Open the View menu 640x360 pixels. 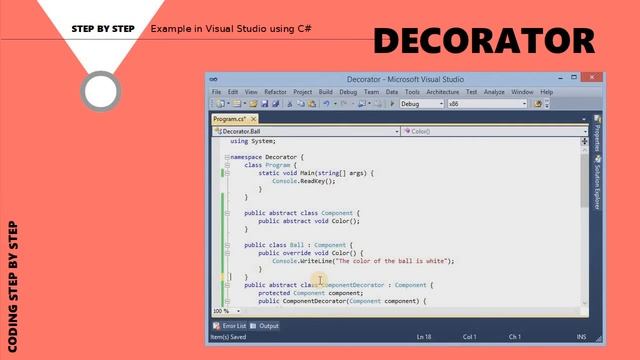pyautogui.click(x=251, y=92)
